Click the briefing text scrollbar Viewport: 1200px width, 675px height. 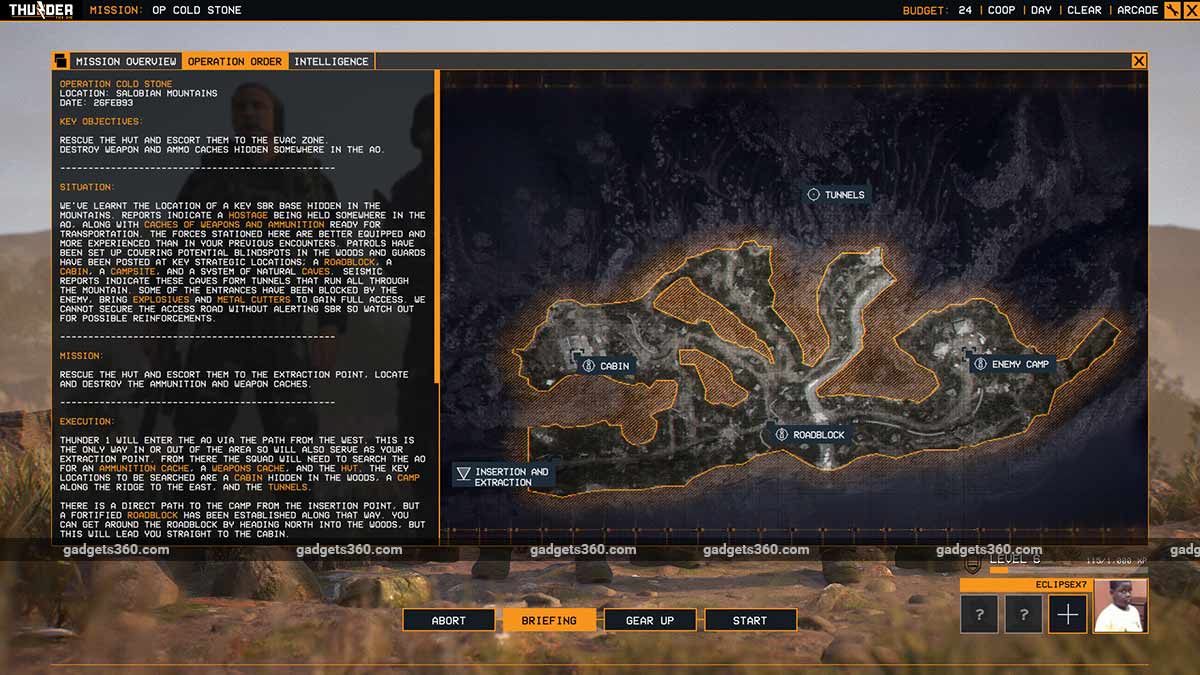437,225
